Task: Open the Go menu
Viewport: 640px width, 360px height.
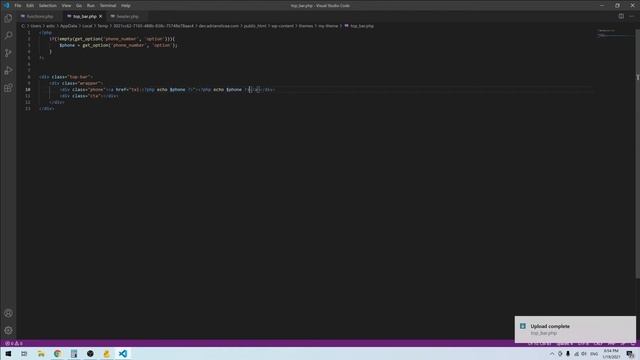Action: 79,6
